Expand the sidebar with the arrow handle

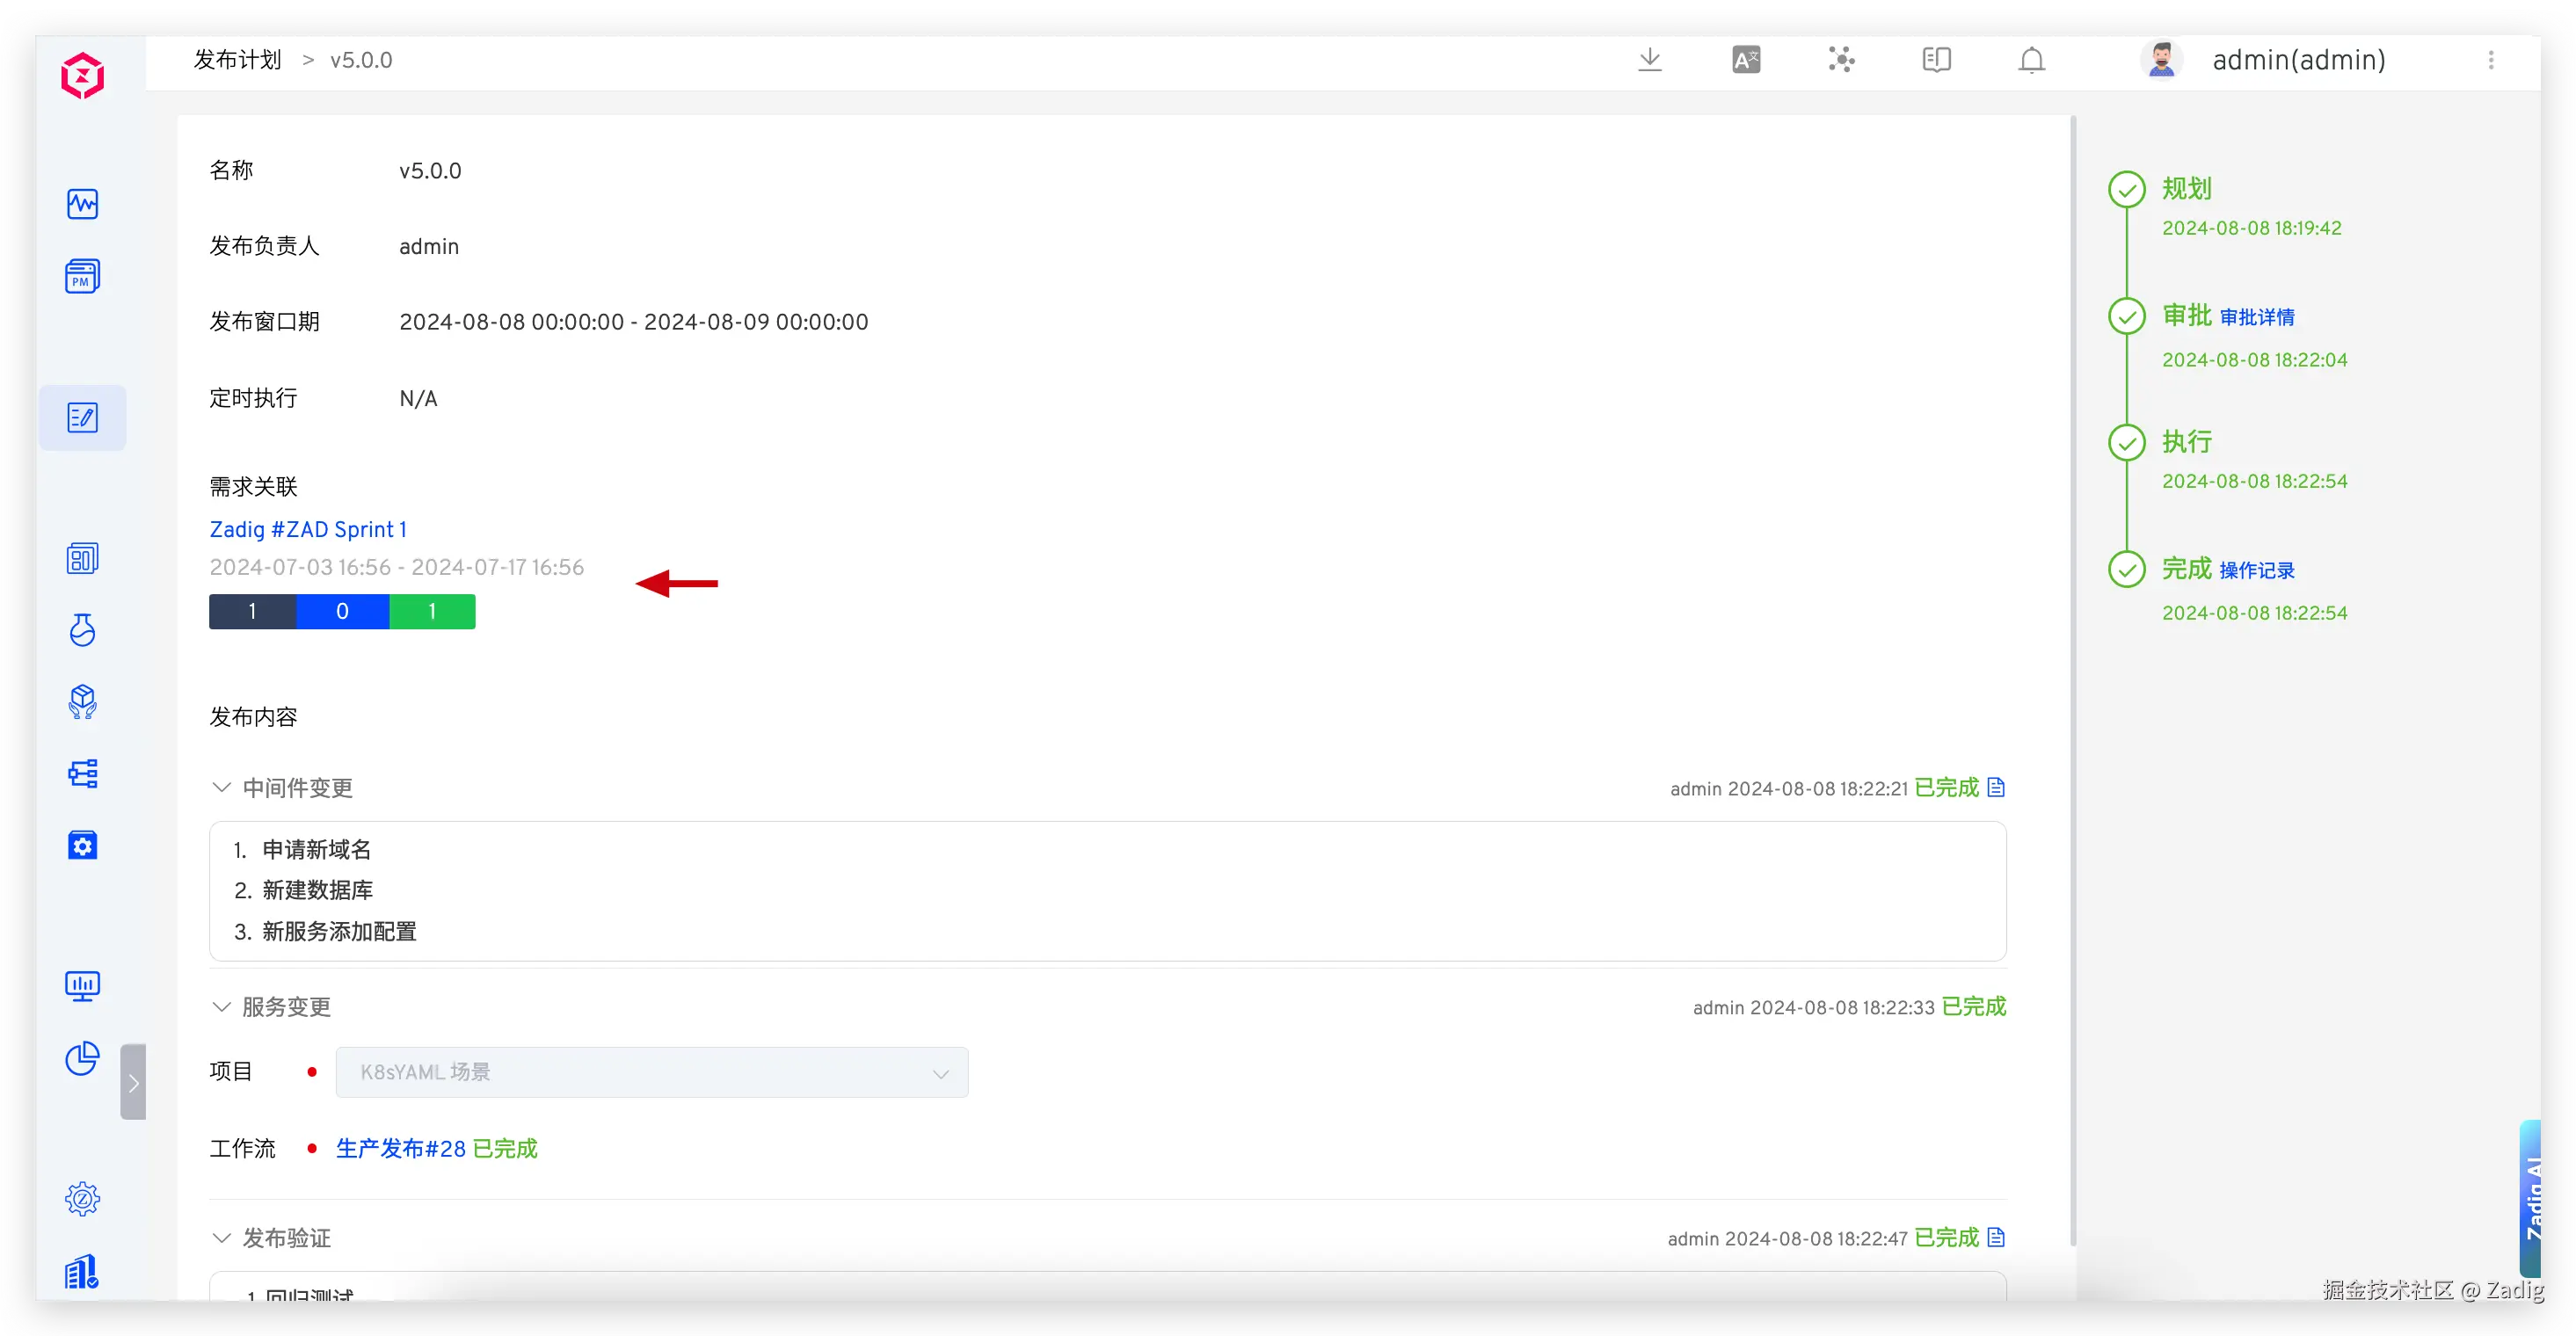(x=133, y=1082)
